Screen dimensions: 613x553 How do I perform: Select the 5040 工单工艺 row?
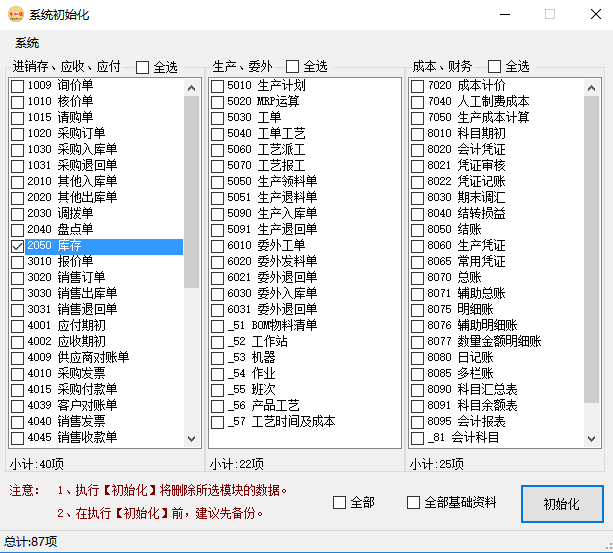(x=305, y=134)
